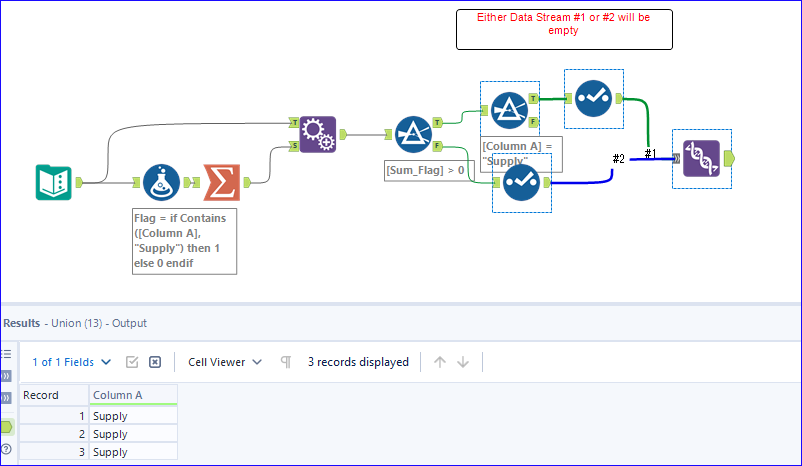Click the [Sum_Flag] > 0 annotation

point(430,170)
